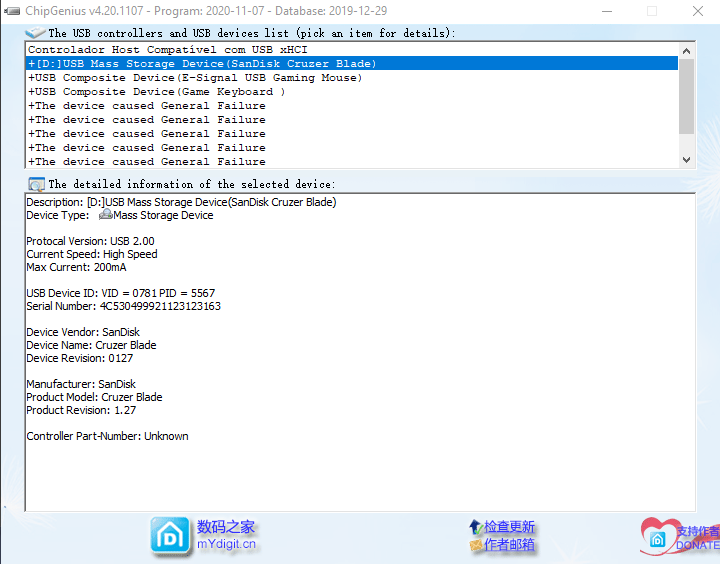Click the DONATE link text
The width and height of the screenshot is (720, 564).
pyautogui.click(x=698, y=545)
